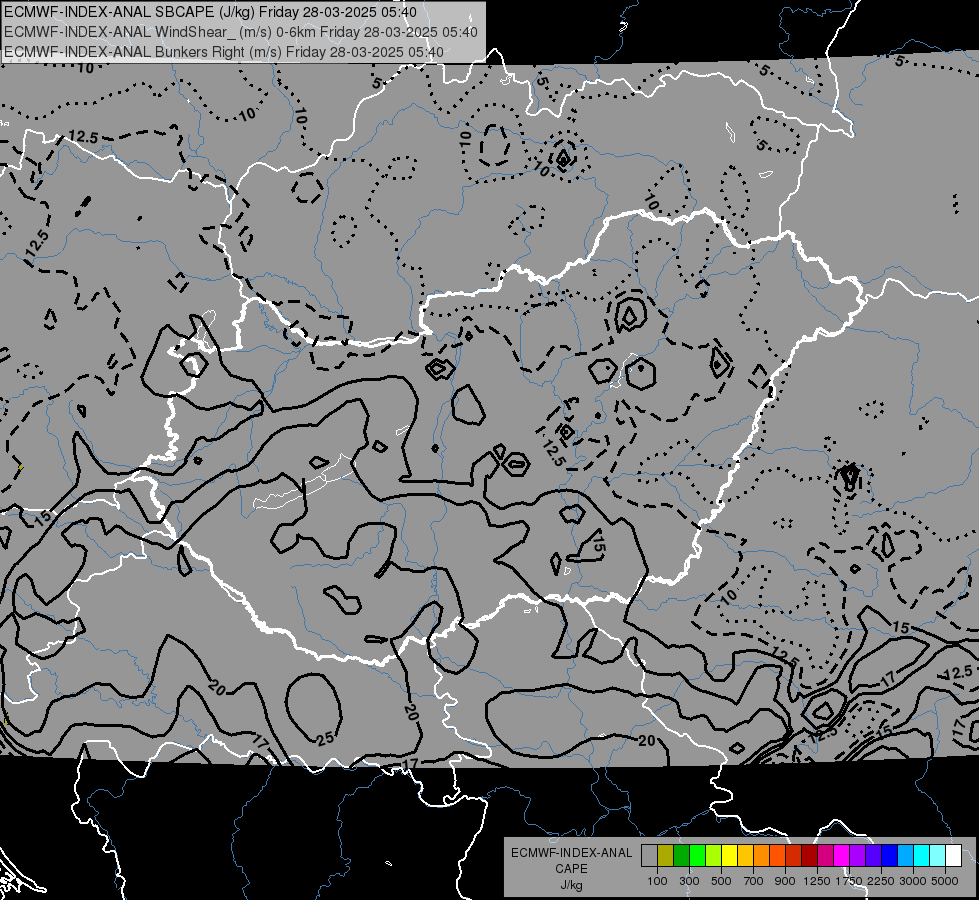Pick the pure blue legend swatch

point(889,856)
